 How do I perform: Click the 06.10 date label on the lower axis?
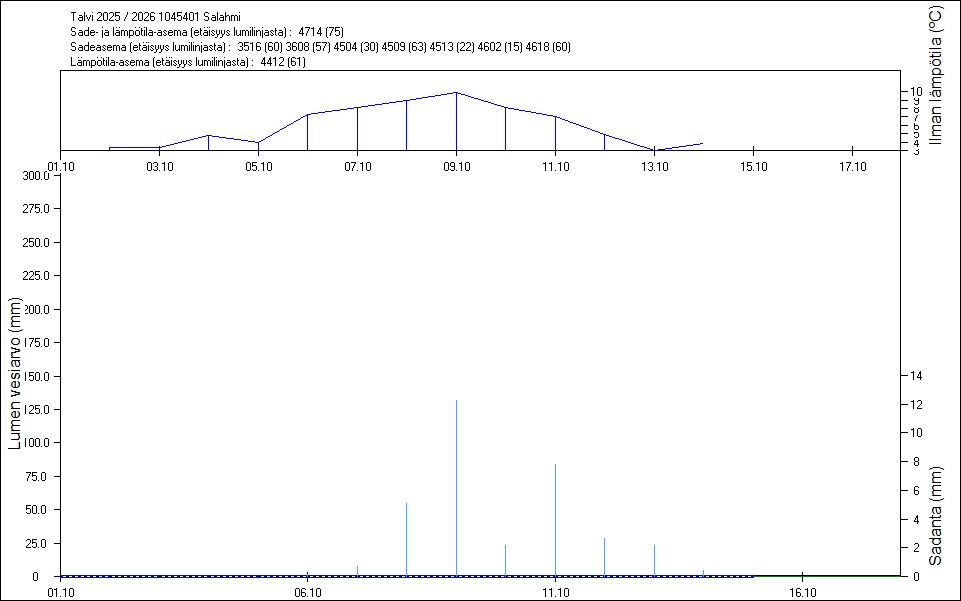point(307,593)
